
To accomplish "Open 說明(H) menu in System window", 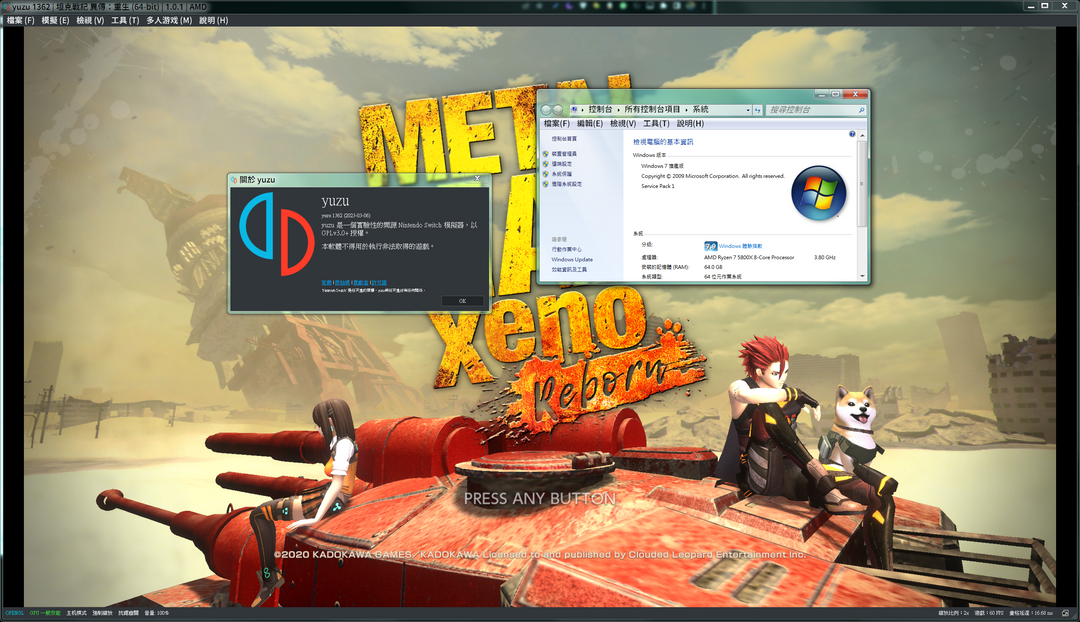I will pos(689,124).
